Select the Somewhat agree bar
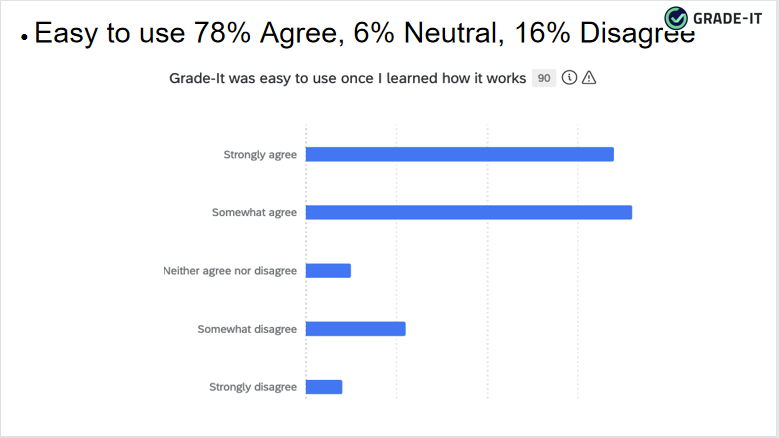The image size is (779, 438). tap(468, 212)
